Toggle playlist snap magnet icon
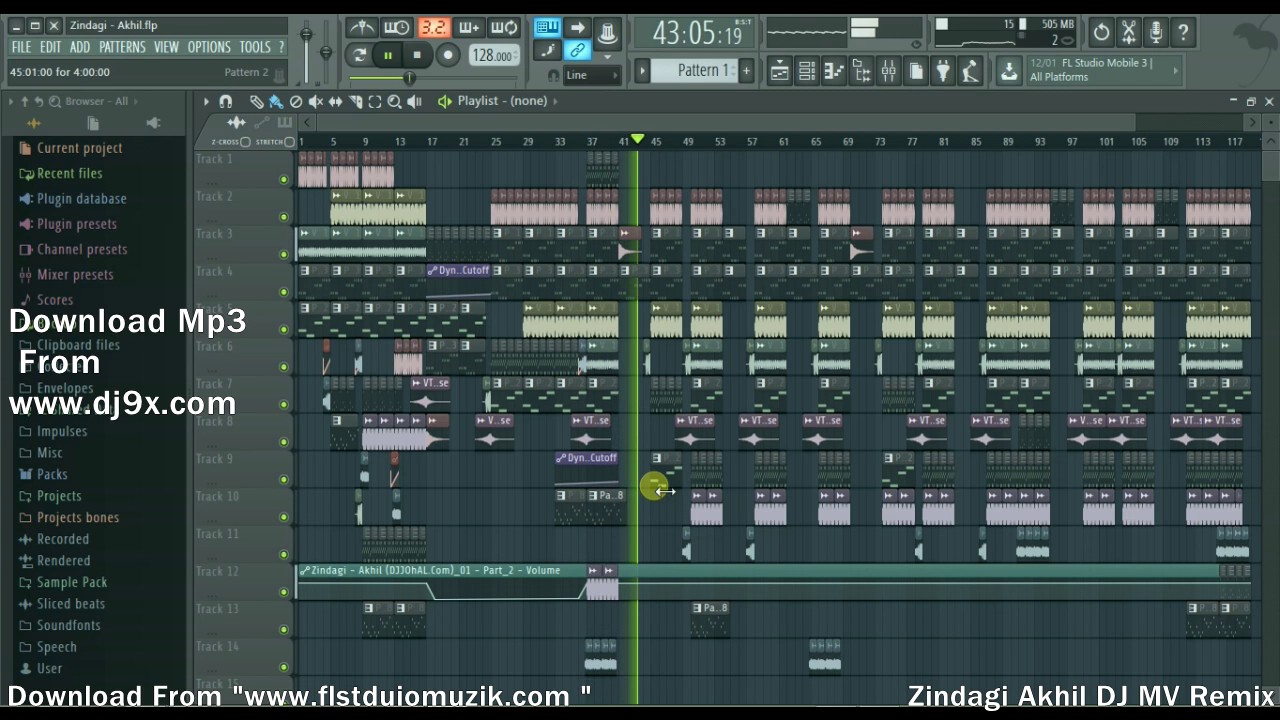This screenshot has height=720, width=1280. 226,101
